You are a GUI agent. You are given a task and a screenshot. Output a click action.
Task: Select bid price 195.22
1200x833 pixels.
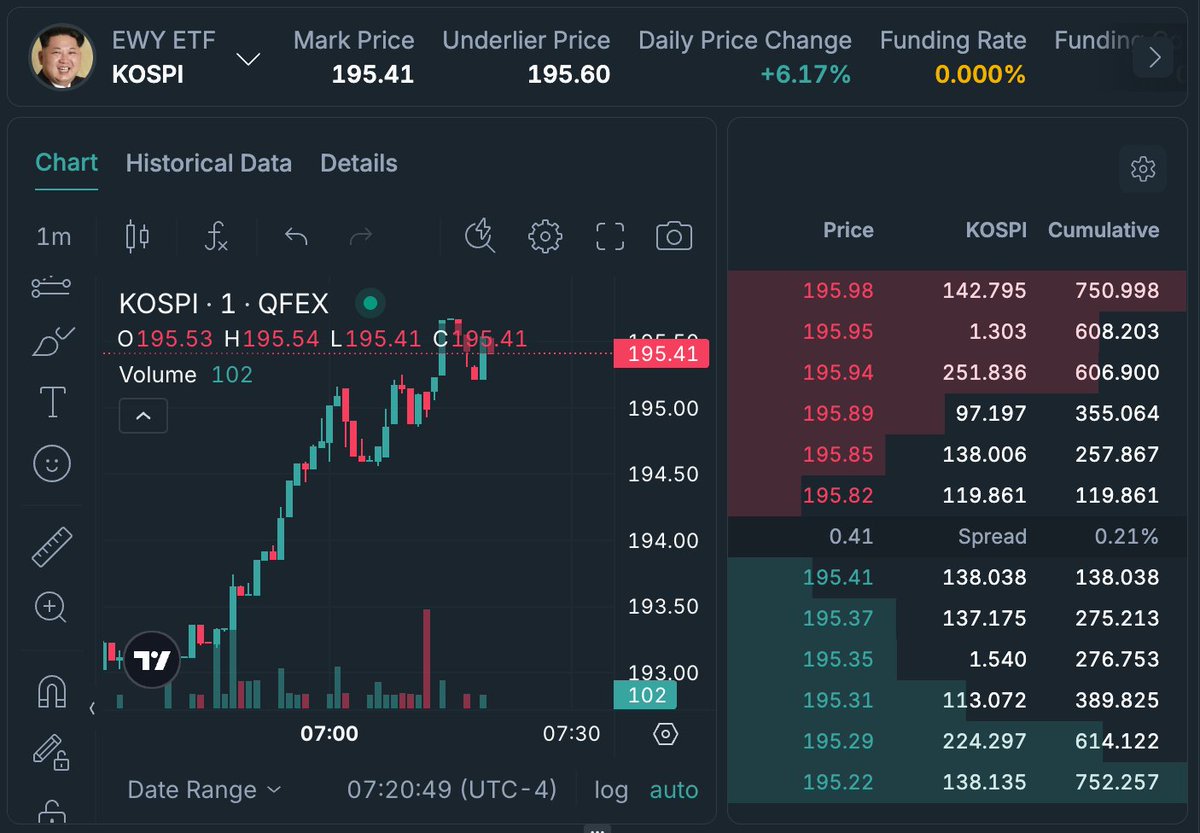(x=838, y=783)
